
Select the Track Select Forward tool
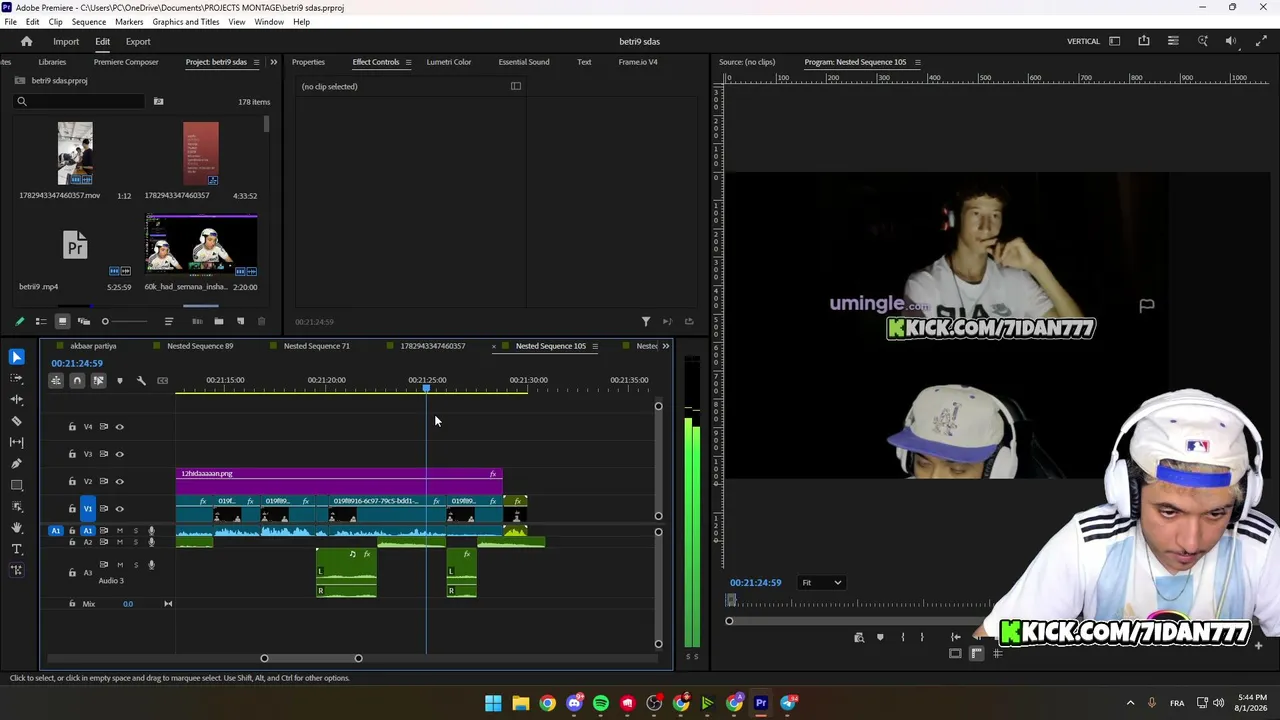[17, 378]
